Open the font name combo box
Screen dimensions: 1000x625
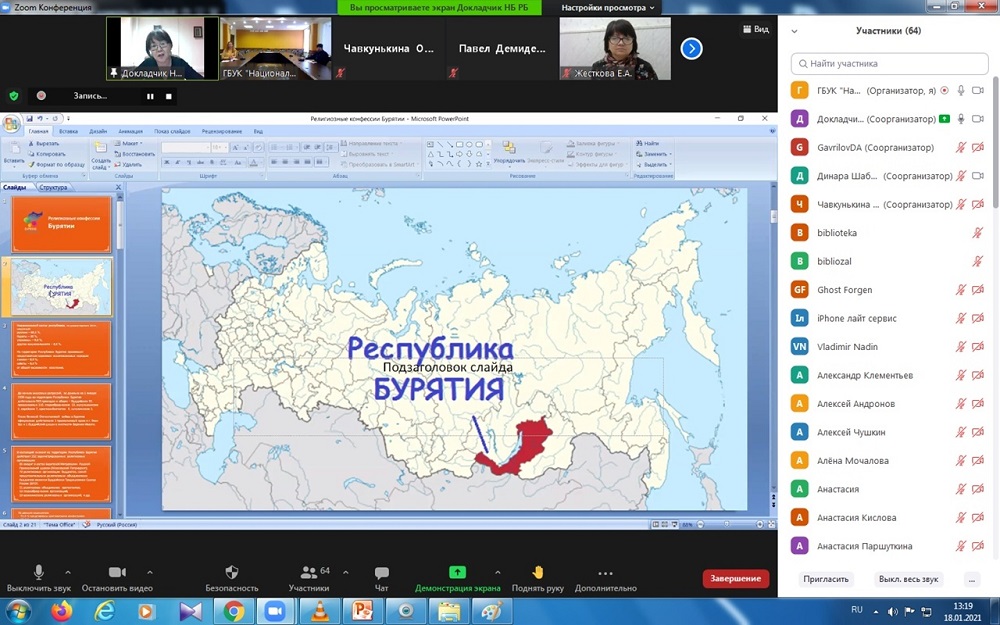(x=186, y=147)
